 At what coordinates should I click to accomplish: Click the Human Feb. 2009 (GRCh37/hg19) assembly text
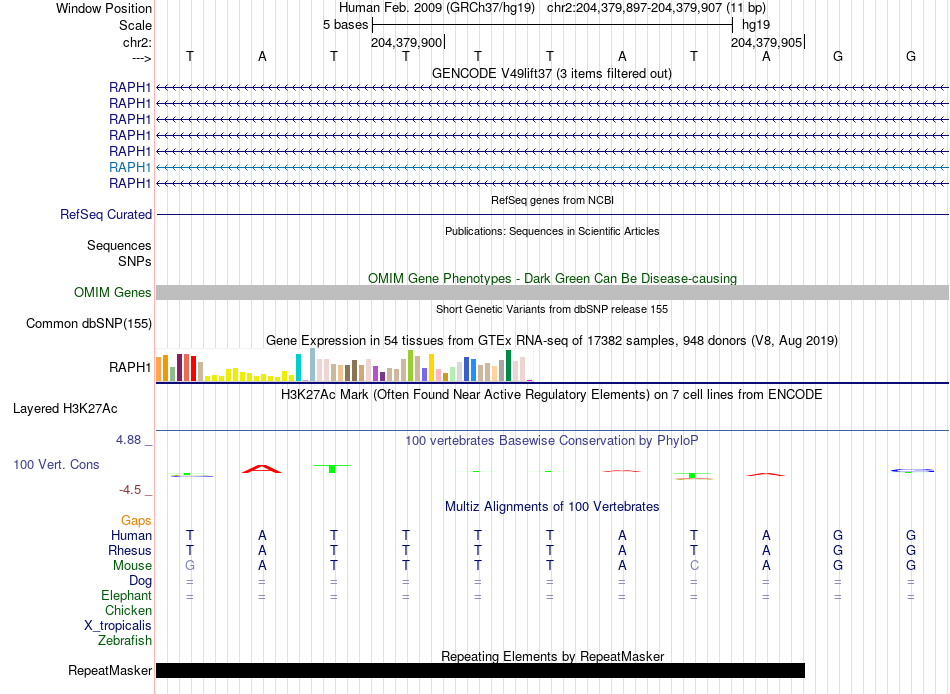point(437,8)
